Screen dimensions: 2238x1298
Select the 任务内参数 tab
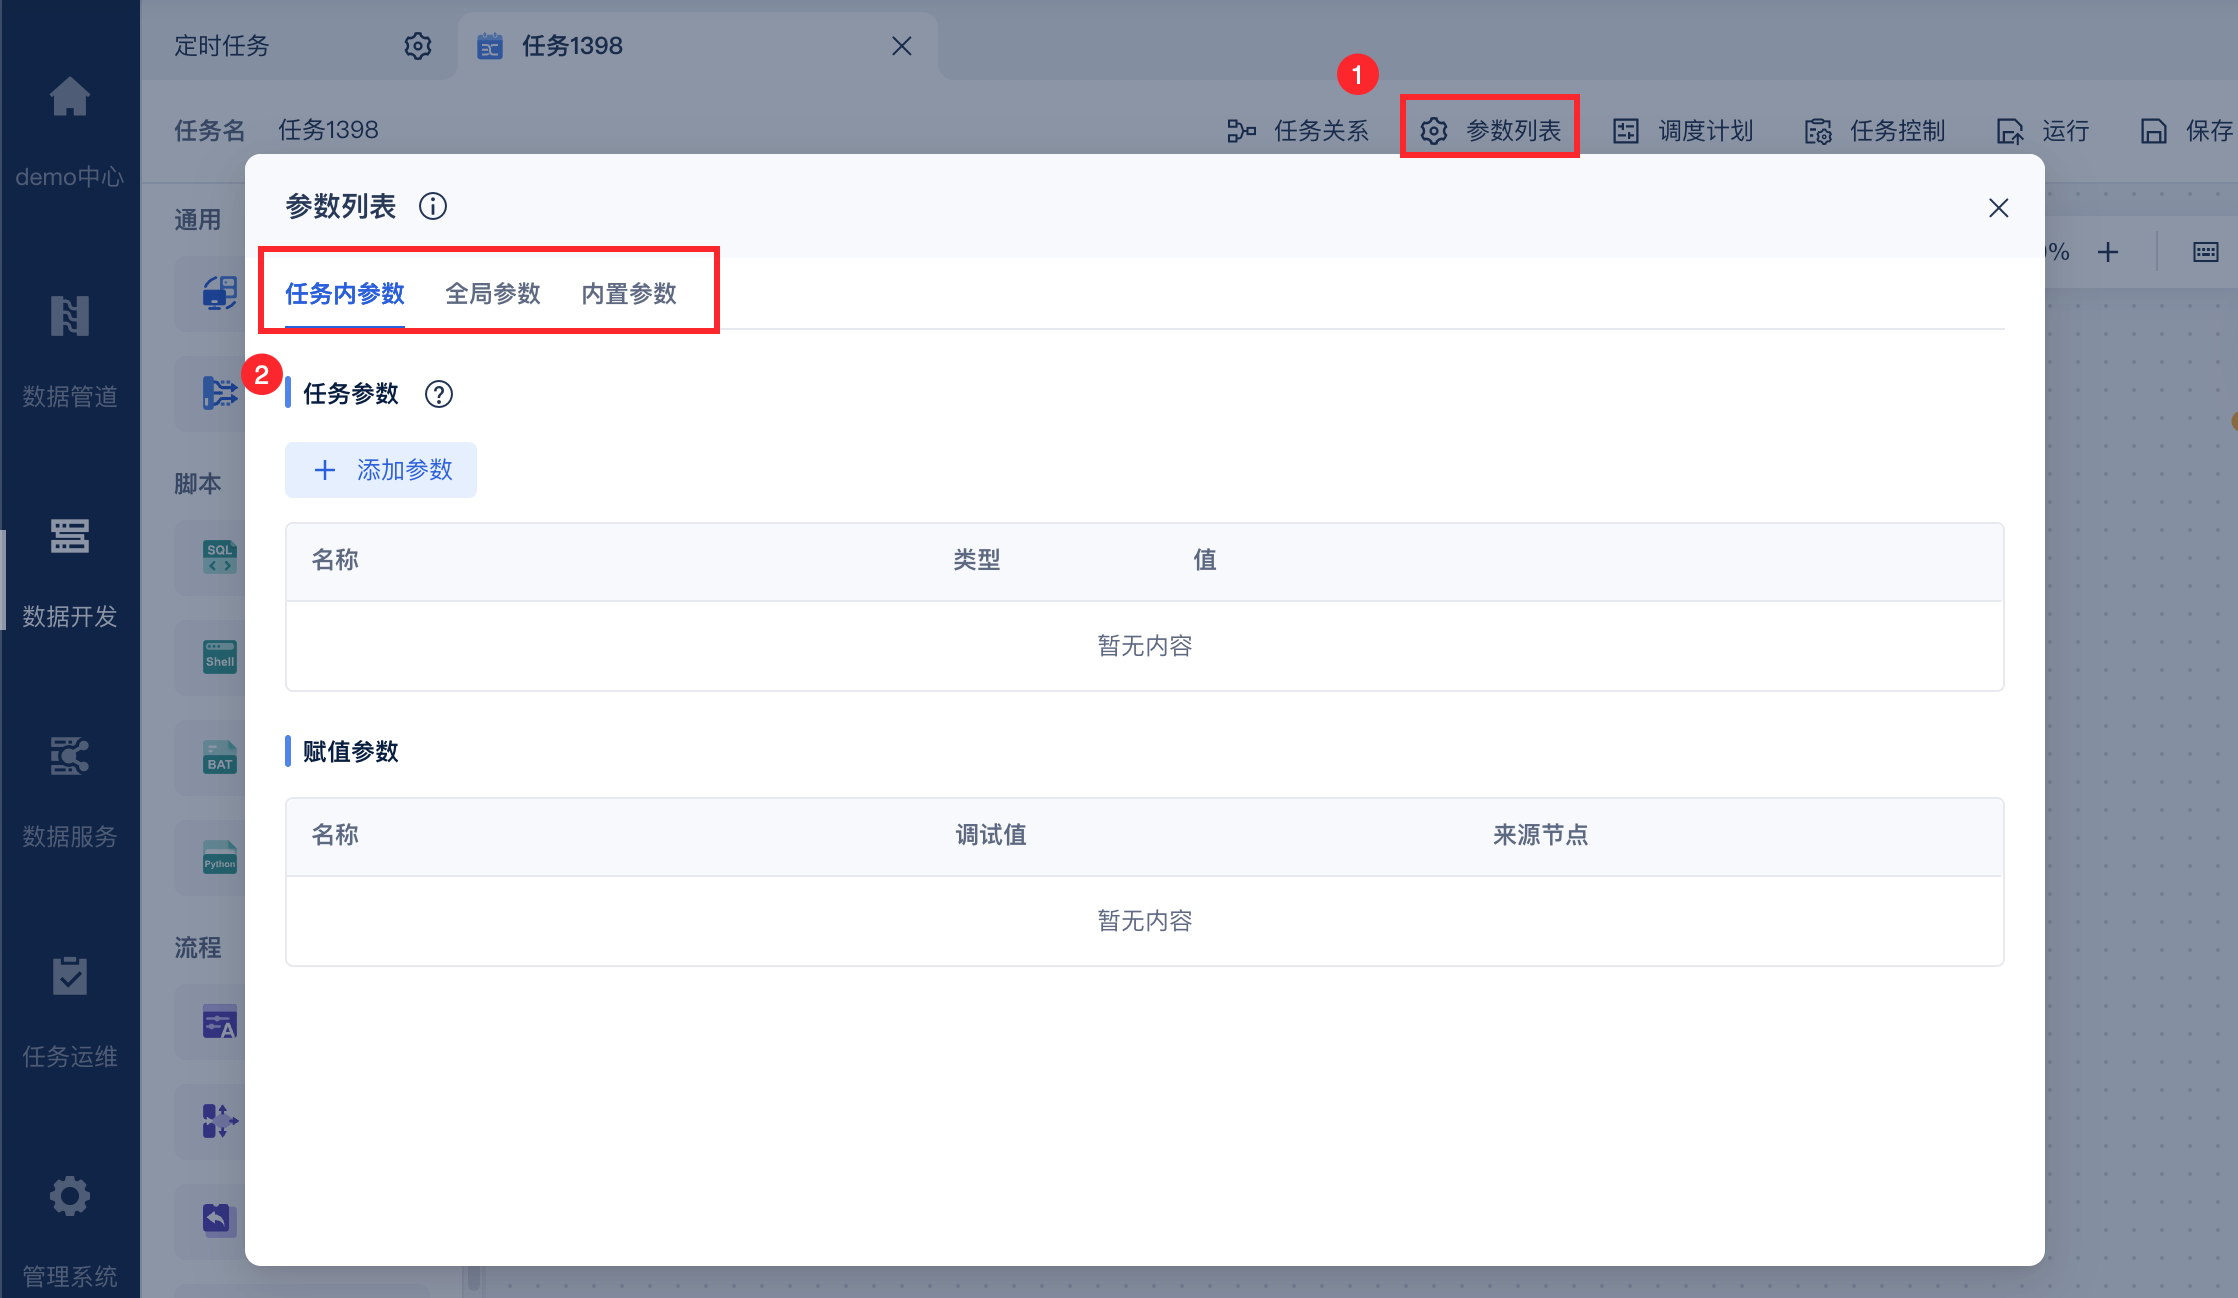[344, 293]
